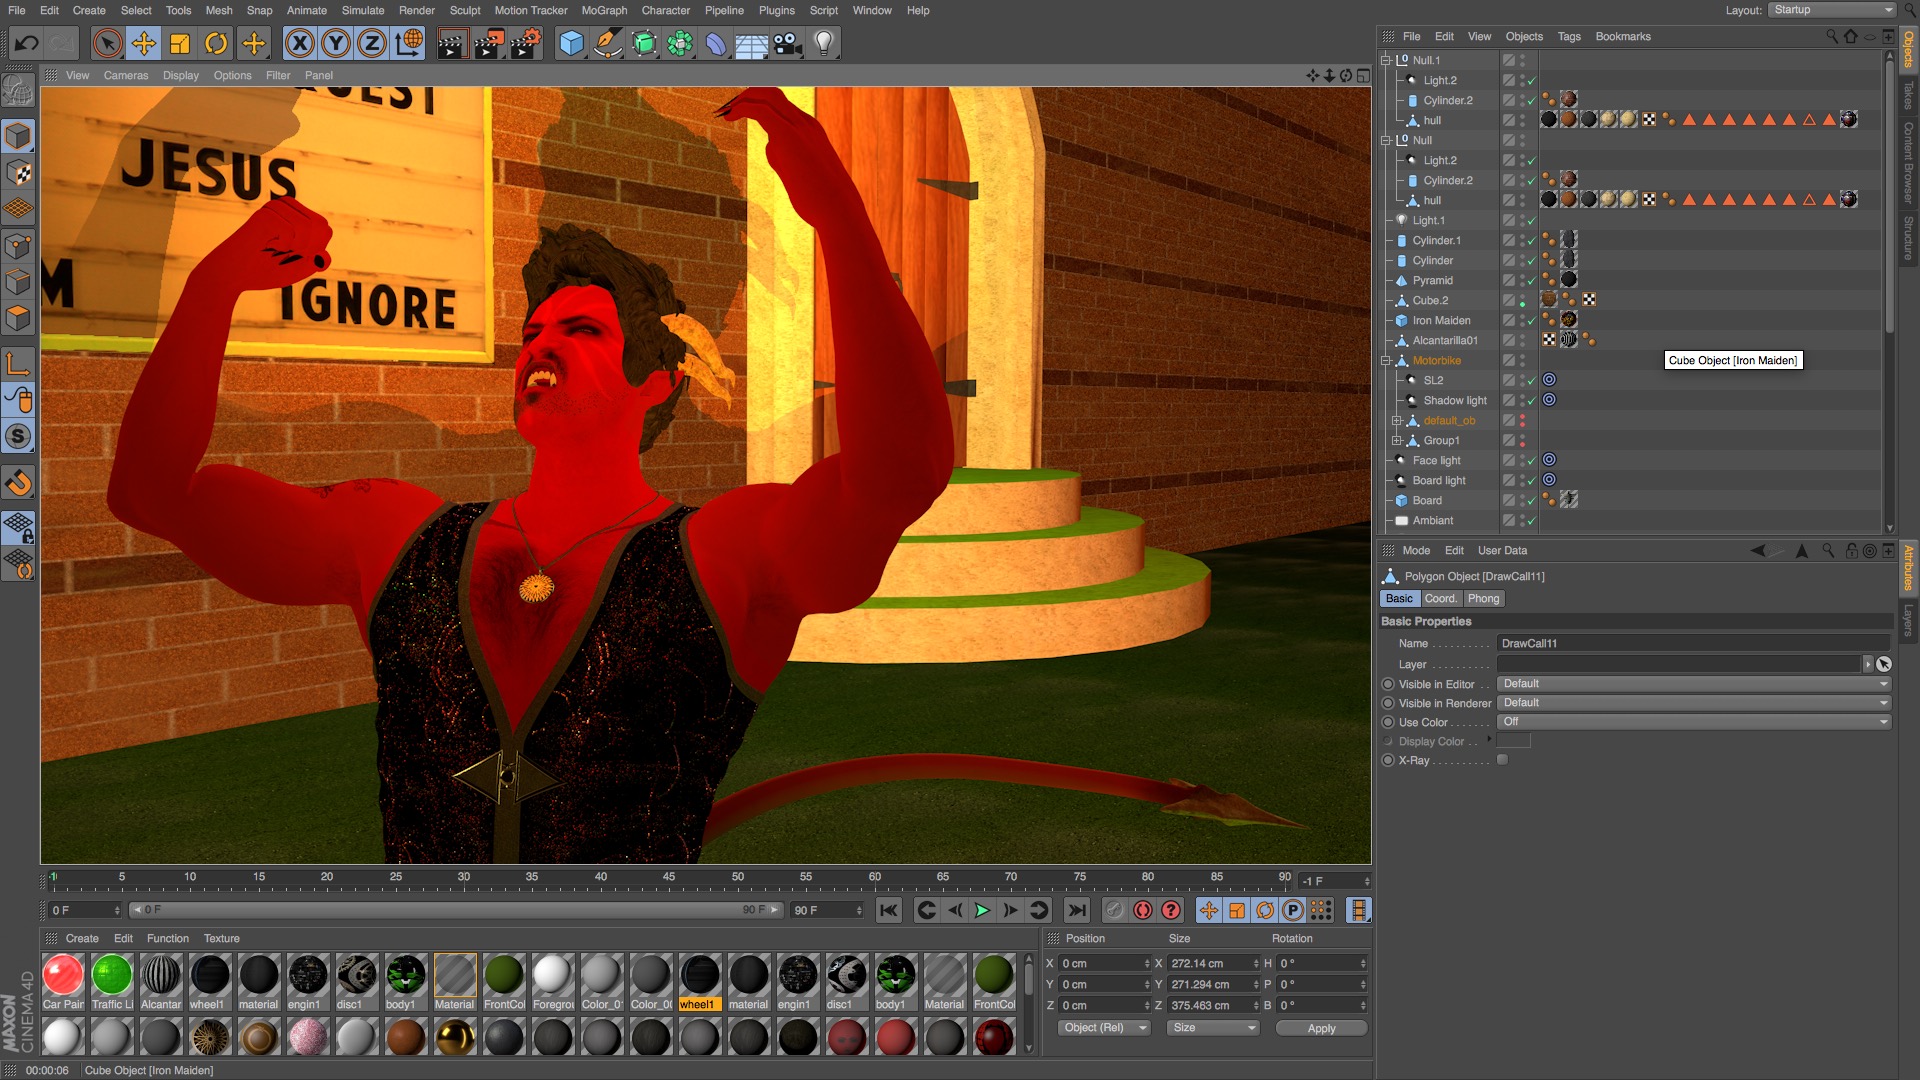Toggle the Visible in Editor radio button
Screen dimensions: 1920x1080
tap(1388, 684)
